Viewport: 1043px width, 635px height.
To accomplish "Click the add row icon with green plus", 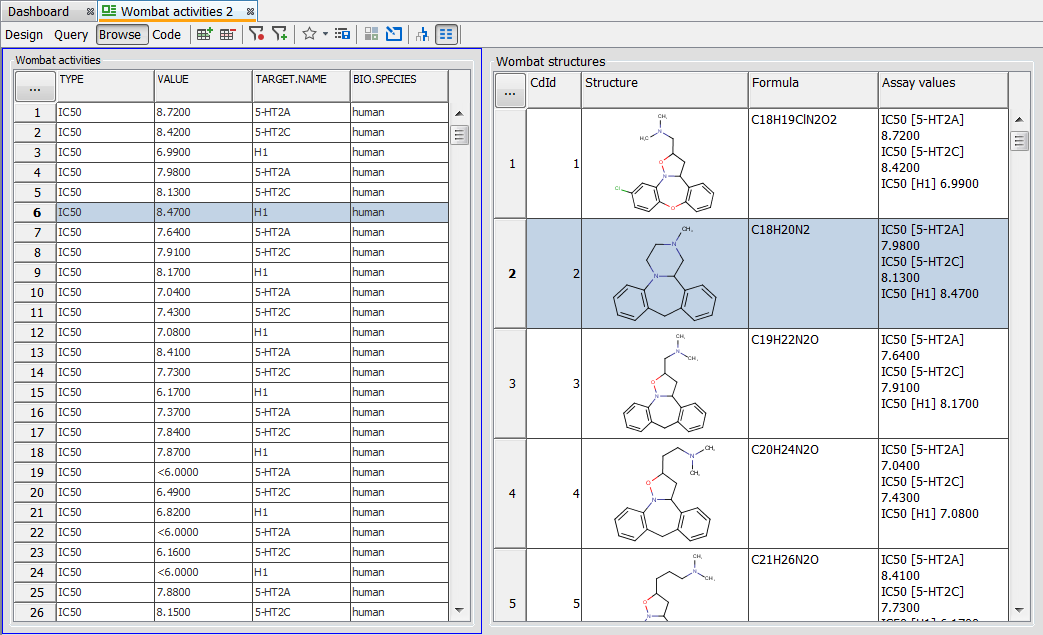I will pos(205,34).
